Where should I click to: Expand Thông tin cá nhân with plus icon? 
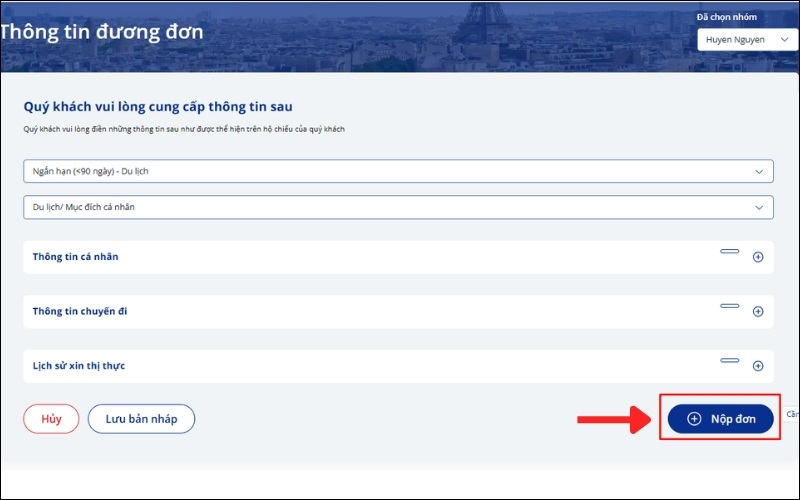point(757,257)
